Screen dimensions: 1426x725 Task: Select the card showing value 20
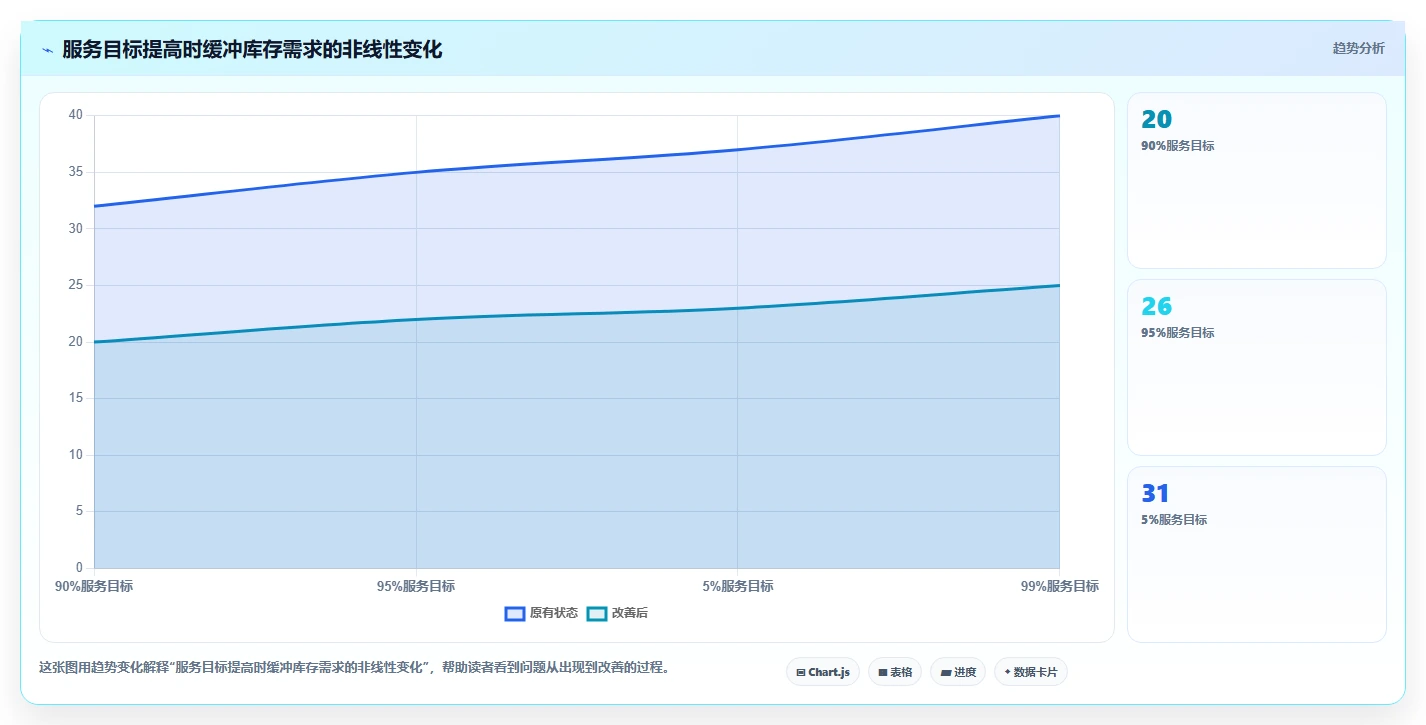coord(1257,180)
